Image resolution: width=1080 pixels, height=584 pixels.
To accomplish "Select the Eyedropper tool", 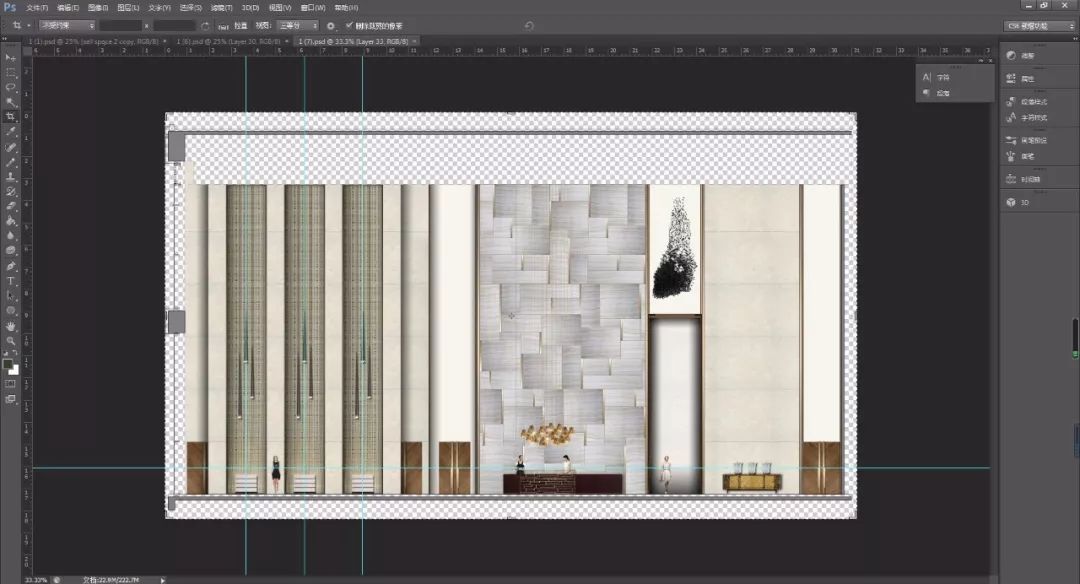I will click(11, 131).
